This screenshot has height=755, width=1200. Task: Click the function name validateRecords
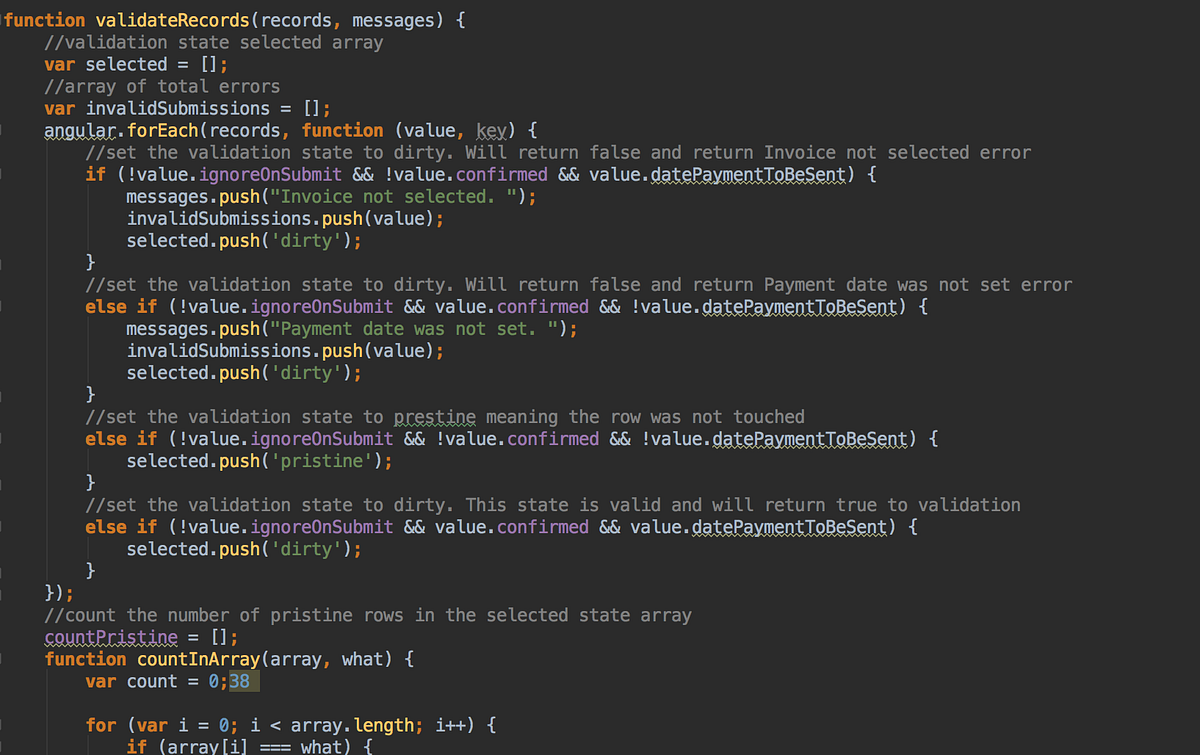[170, 19]
